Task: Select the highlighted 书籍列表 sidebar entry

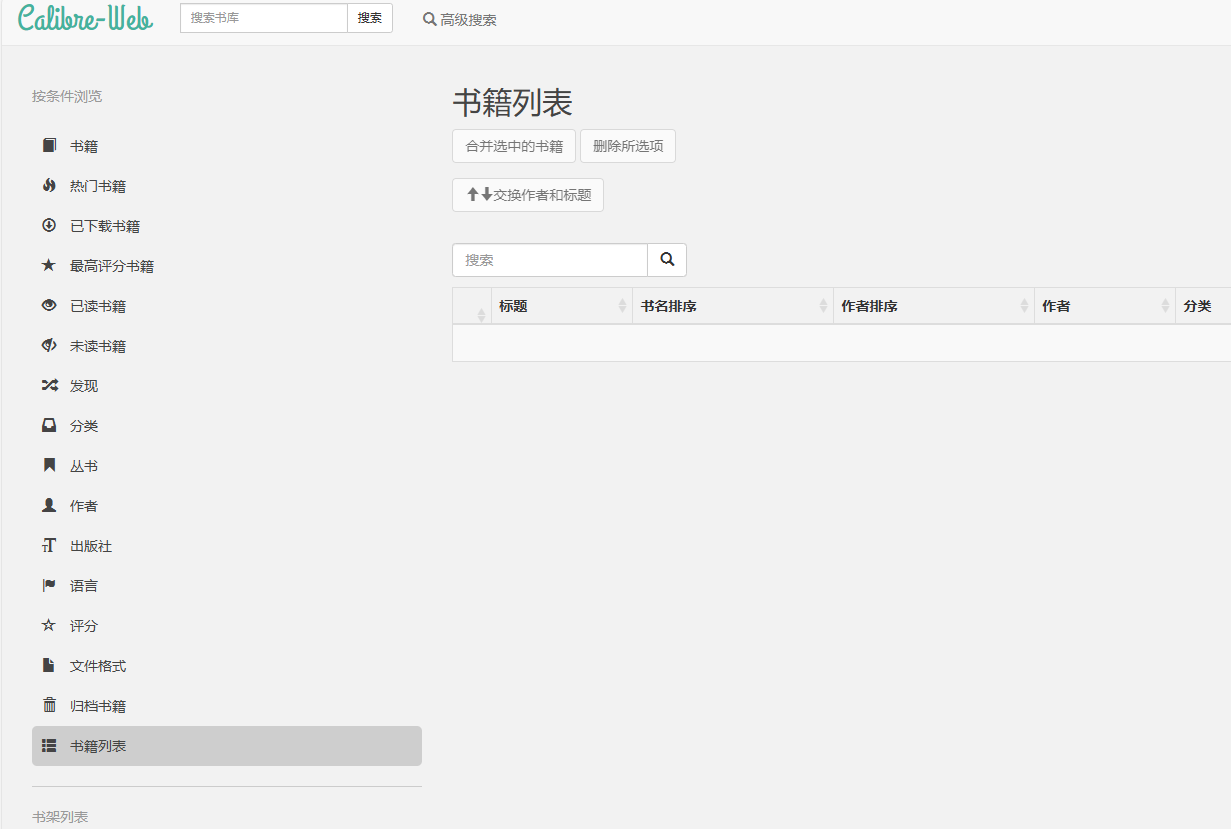Action: pos(227,746)
